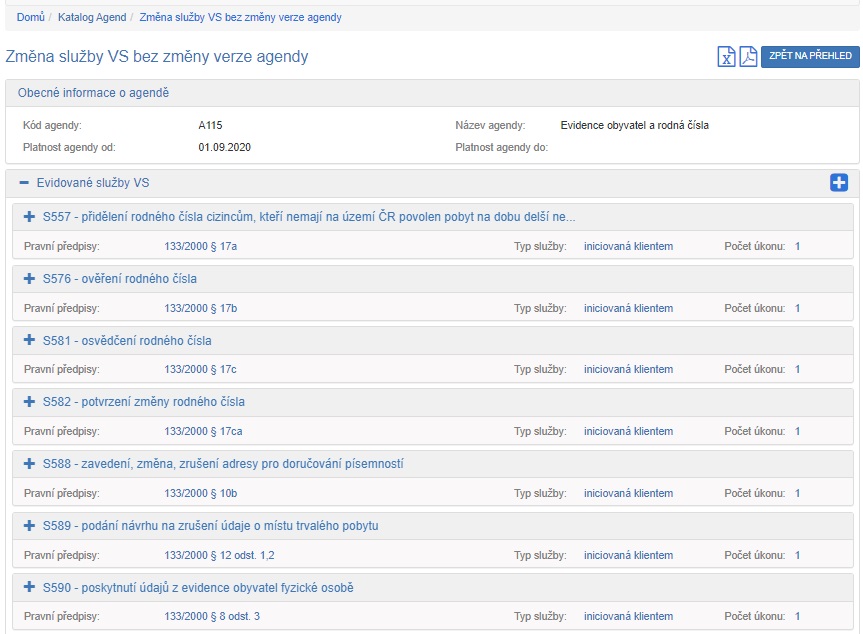Export the page to Excel file icon
This screenshot has width=863, height=634.
coord(727,57)
